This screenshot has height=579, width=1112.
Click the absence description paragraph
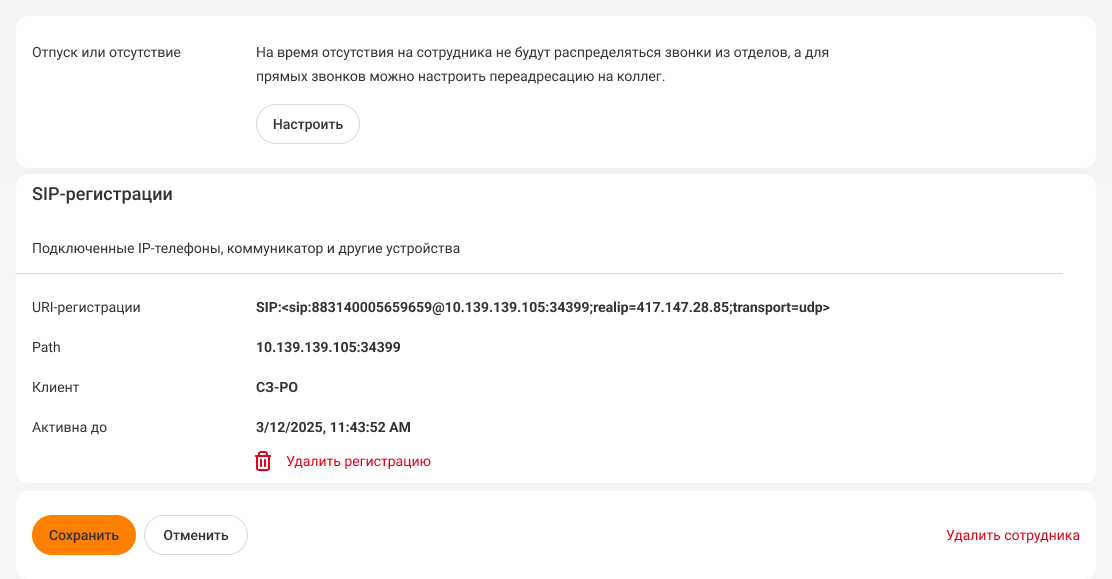(x=542, y=64)
